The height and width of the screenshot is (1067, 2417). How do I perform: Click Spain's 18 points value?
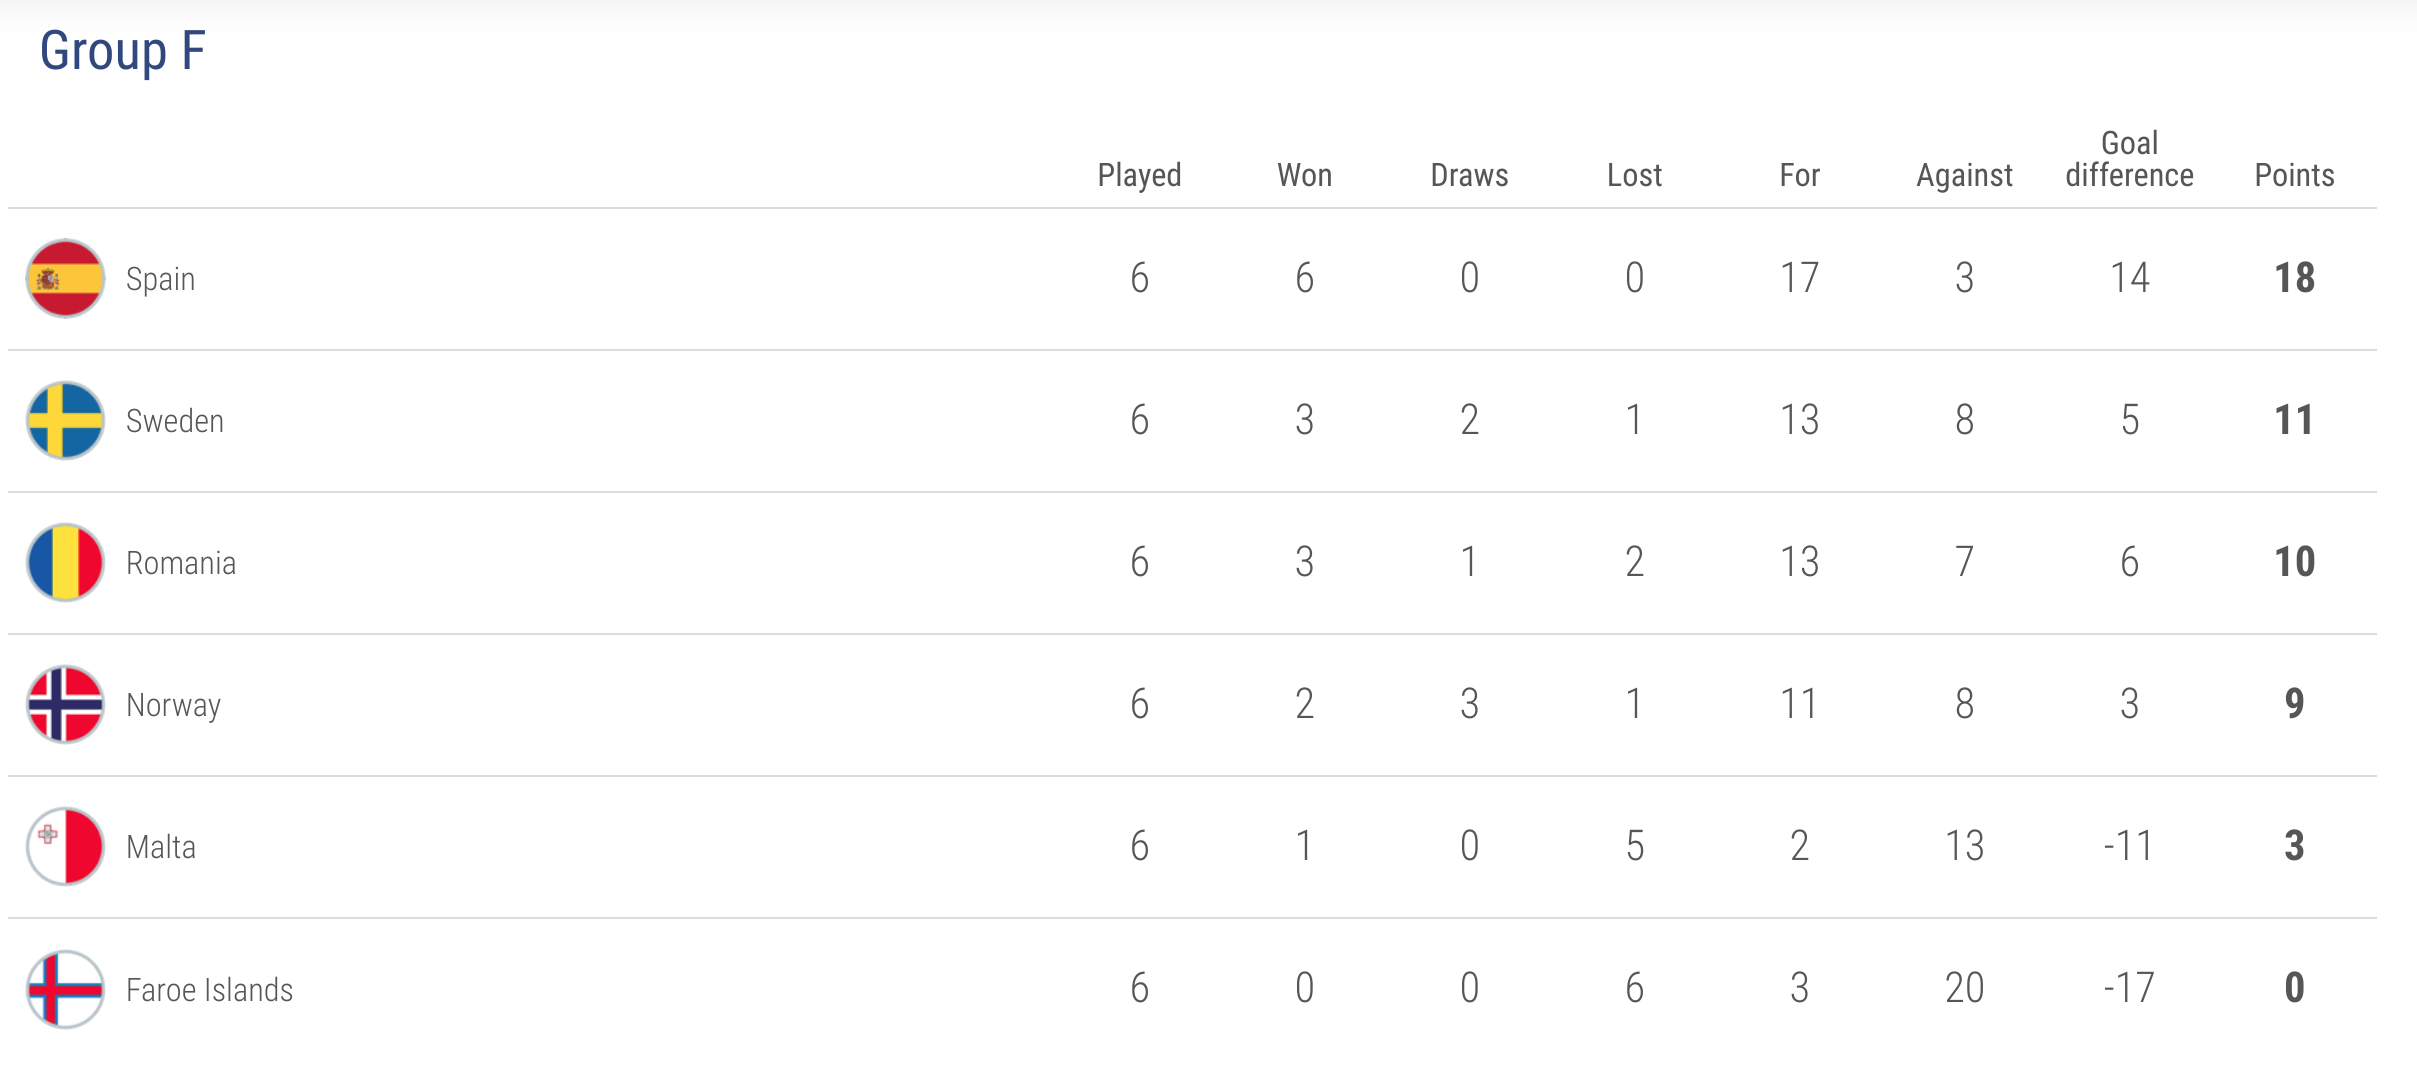click(2295, 278)
